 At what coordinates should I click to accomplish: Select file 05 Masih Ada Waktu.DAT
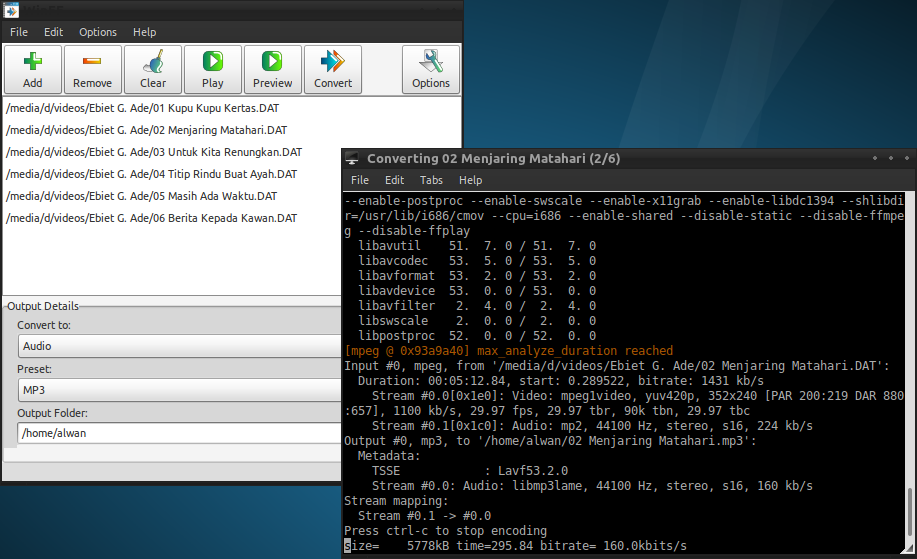tap(142, 196)
